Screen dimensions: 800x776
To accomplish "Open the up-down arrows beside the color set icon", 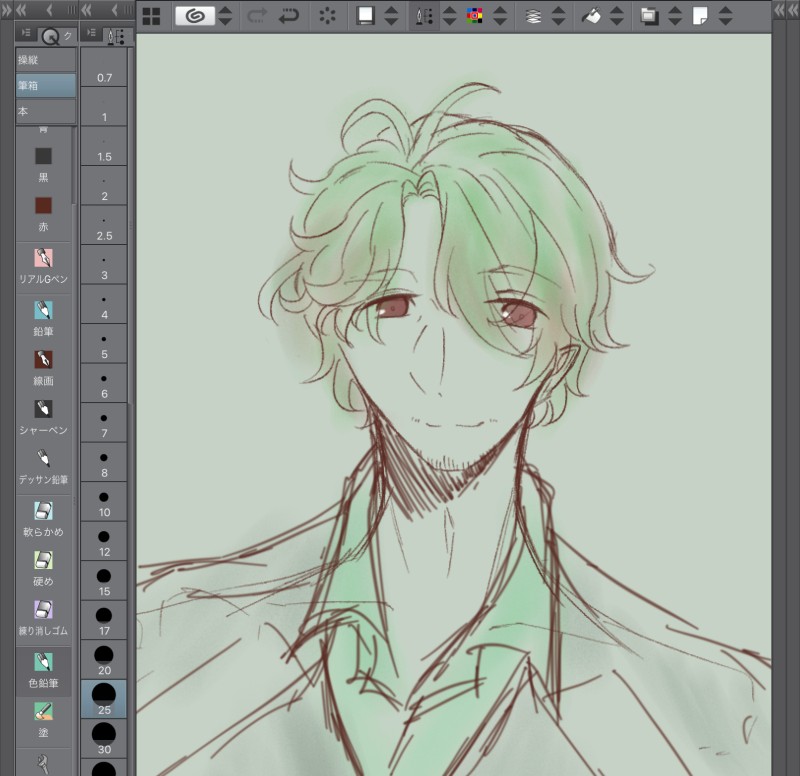I will [500, 16].
